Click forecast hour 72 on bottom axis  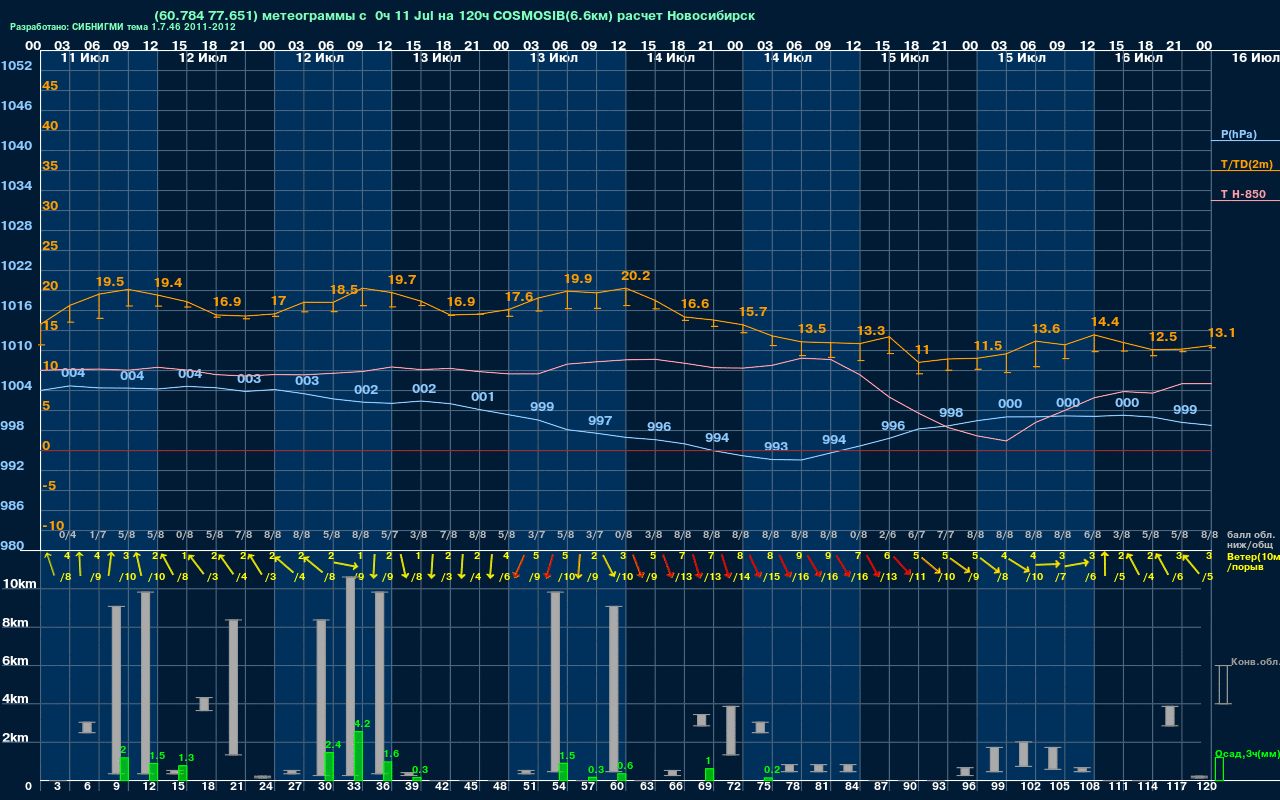735,787
